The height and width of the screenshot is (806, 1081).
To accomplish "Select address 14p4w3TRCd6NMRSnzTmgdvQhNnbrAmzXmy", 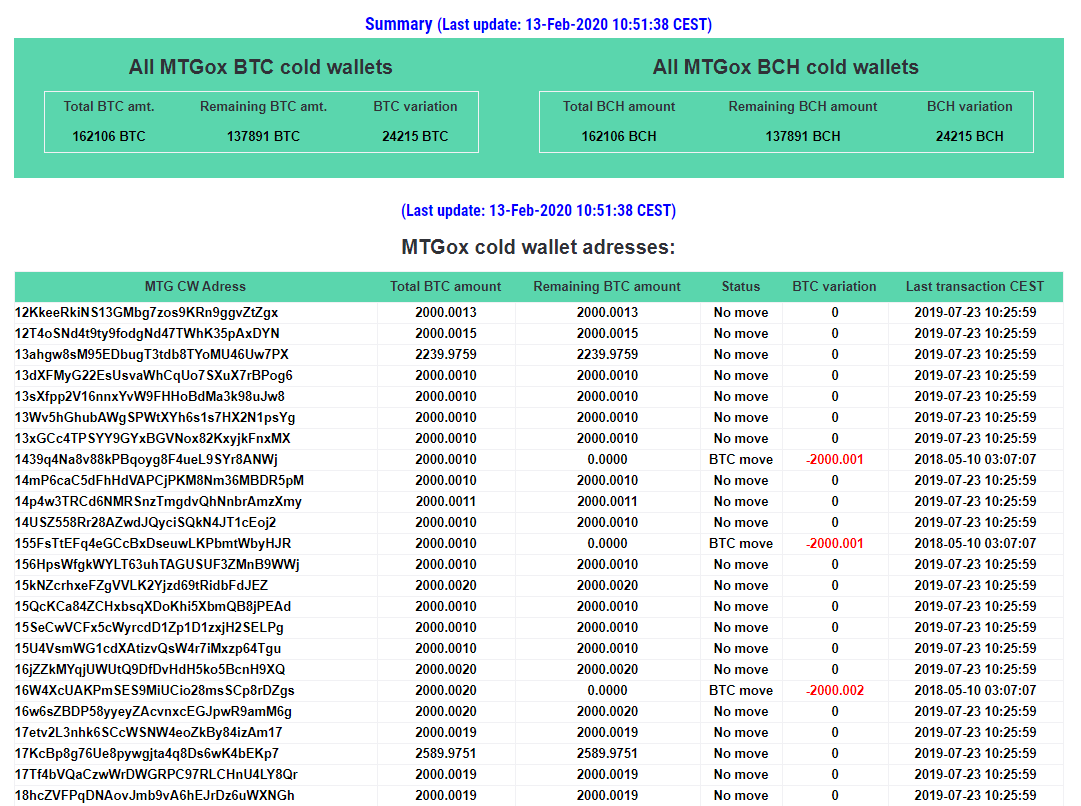I will click(x=158, y=501).
